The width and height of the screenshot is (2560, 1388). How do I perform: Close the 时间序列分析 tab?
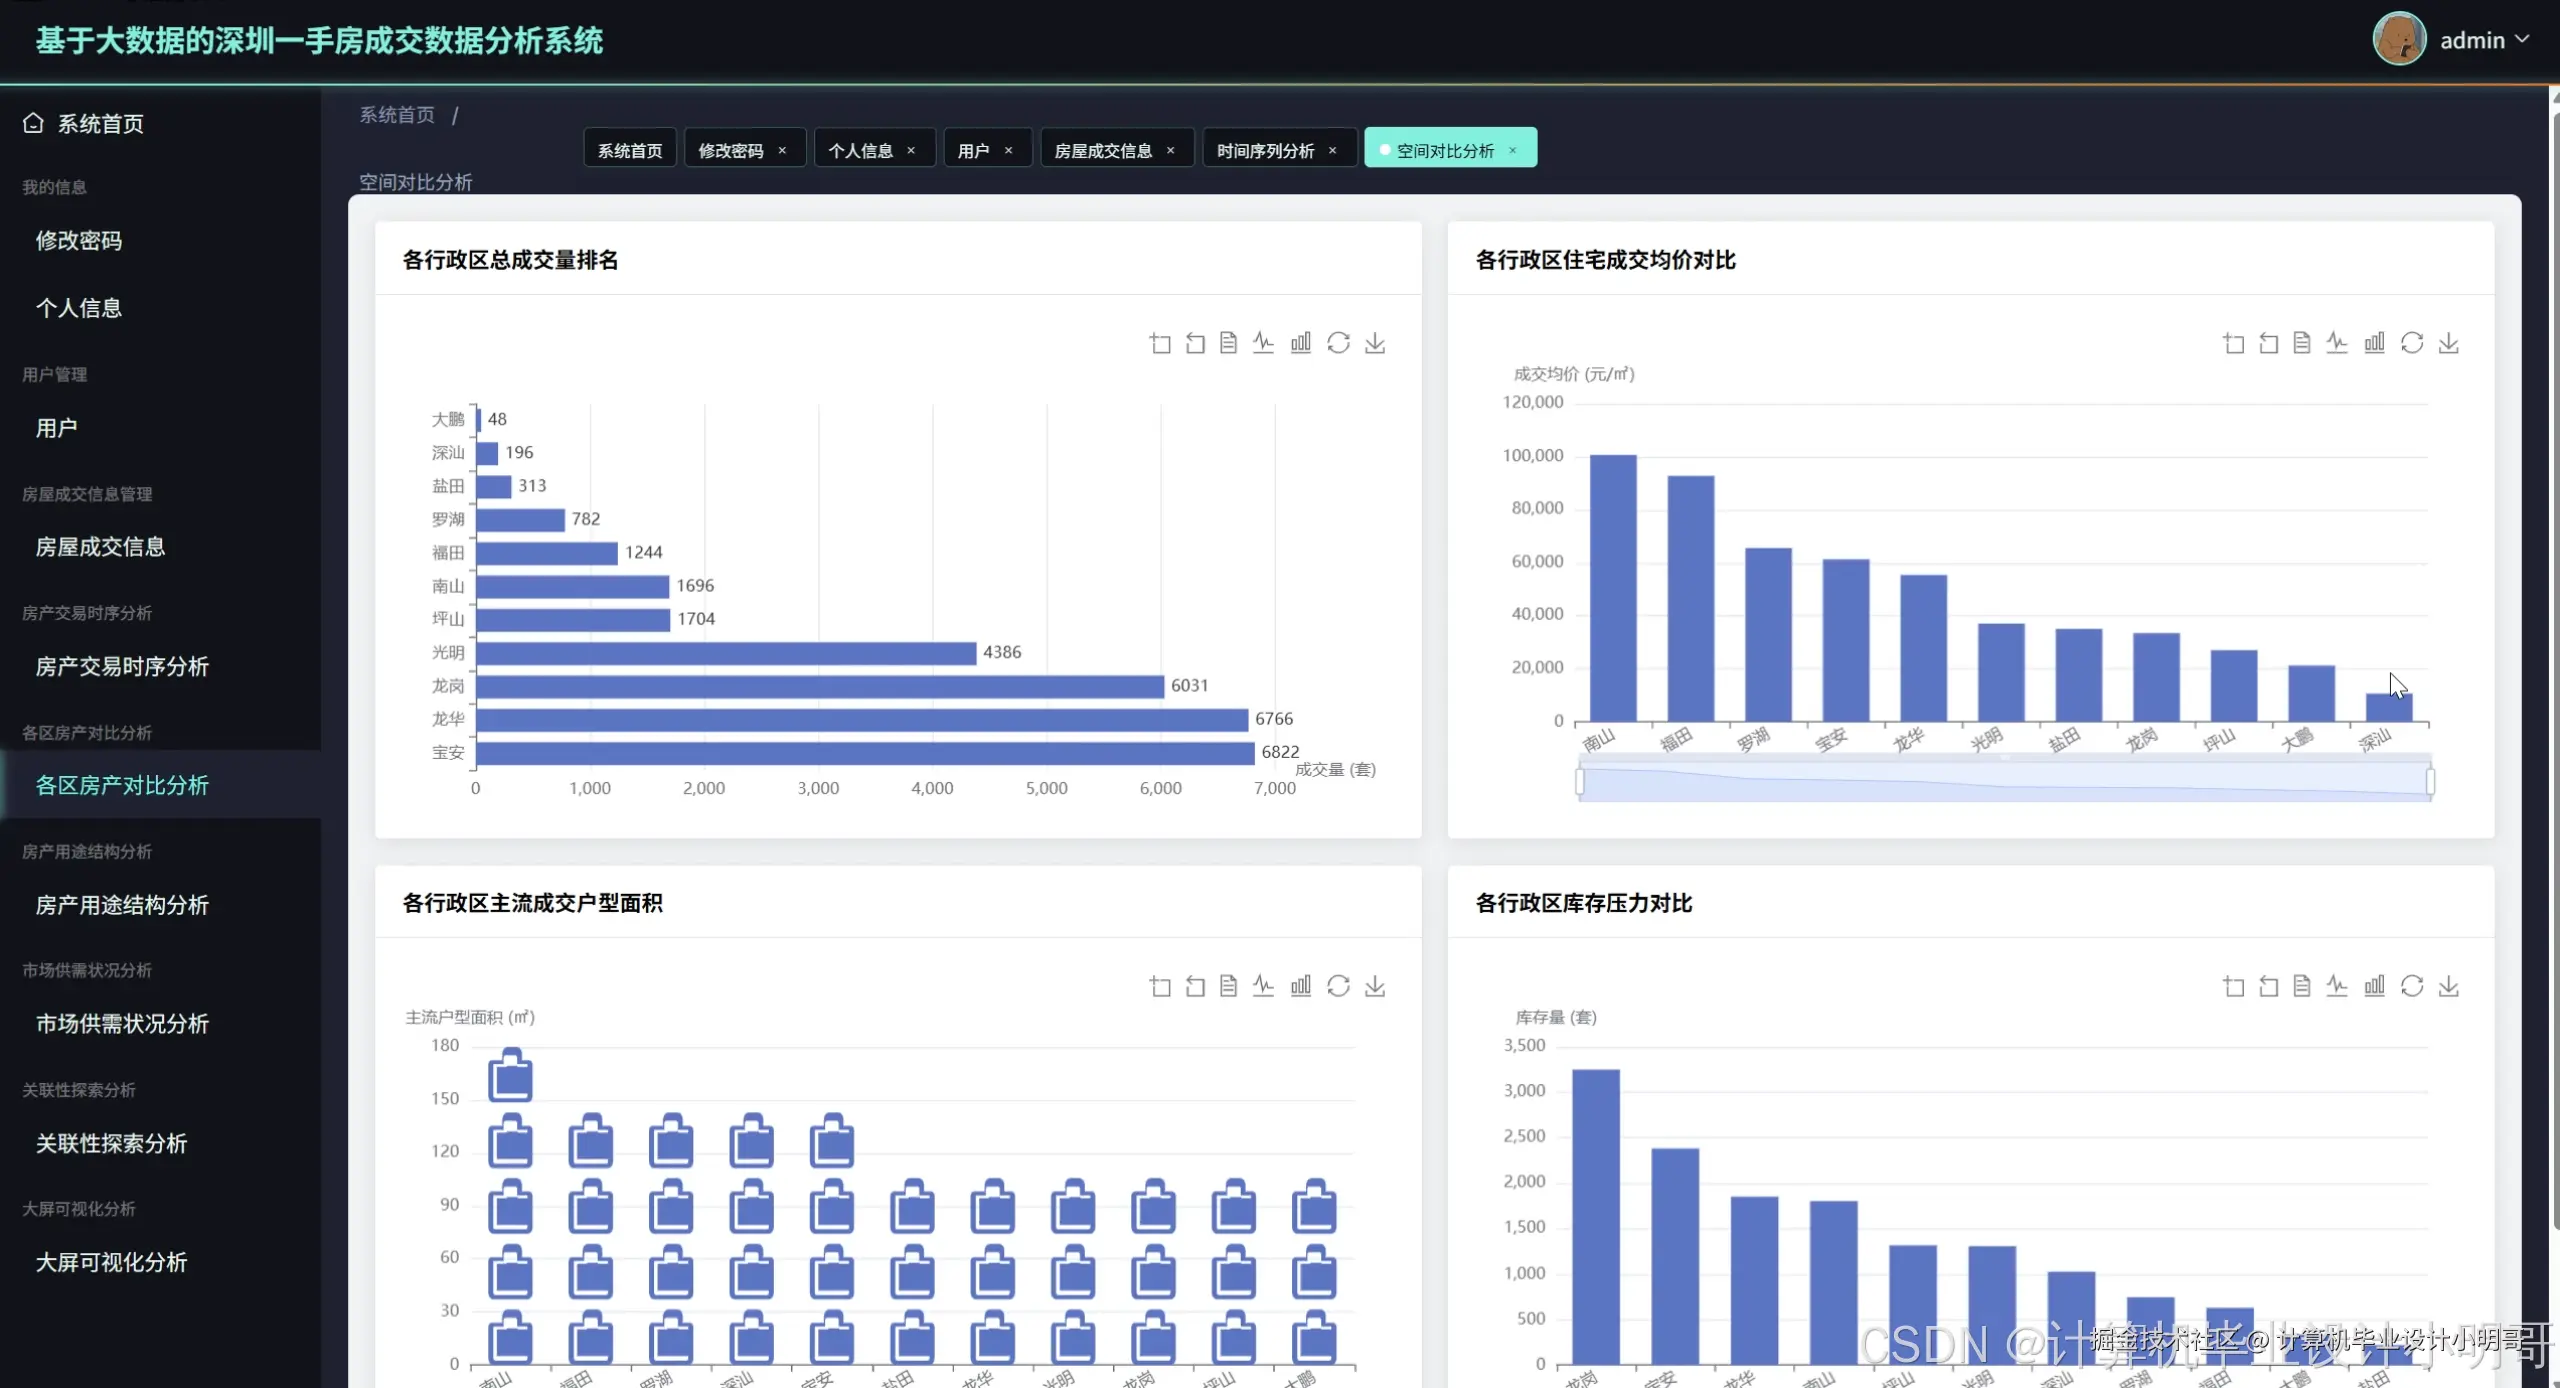pyautogui.click(x=1332, y=150)
